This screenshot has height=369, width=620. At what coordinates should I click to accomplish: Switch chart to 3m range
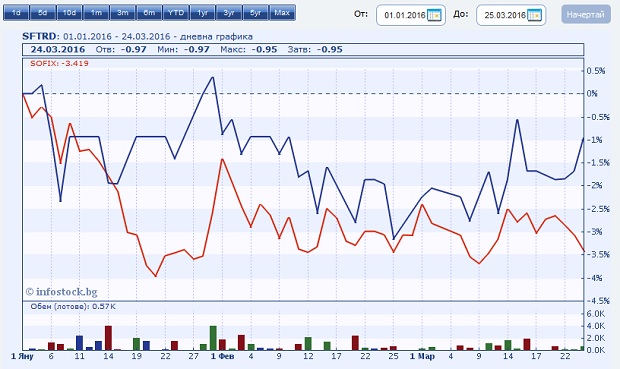(x=123, y=13)
